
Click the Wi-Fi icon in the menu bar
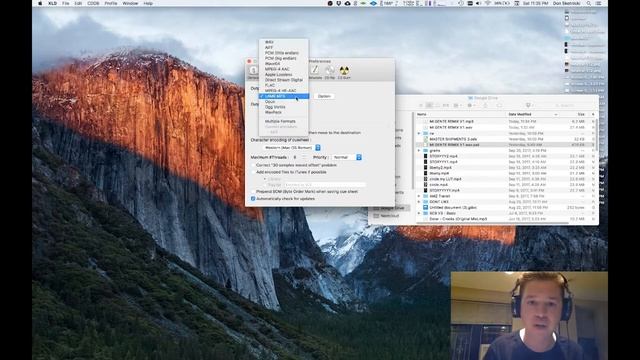(x=487, y=3)
